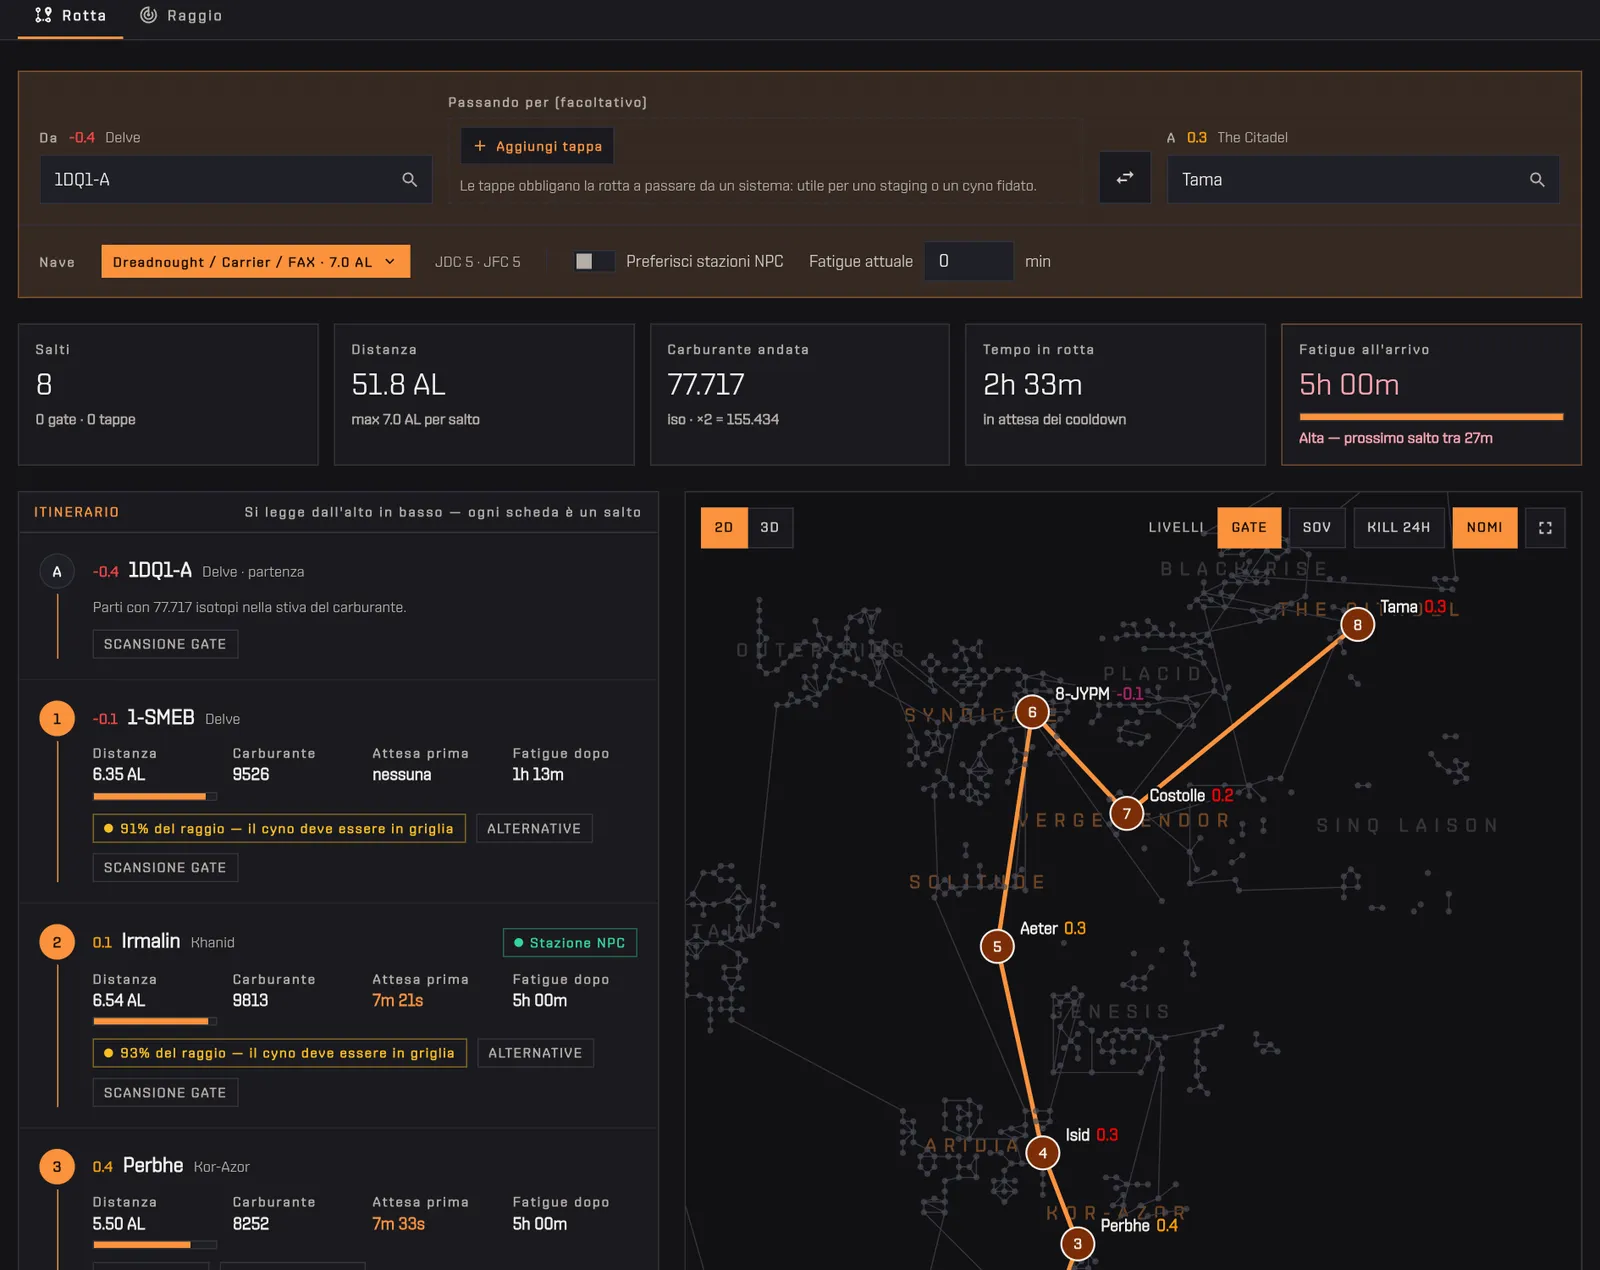This screenshot has width=1600, height=1270.
Task: Toggle Preferisci stazioni NPC switch
Action: 594,261
